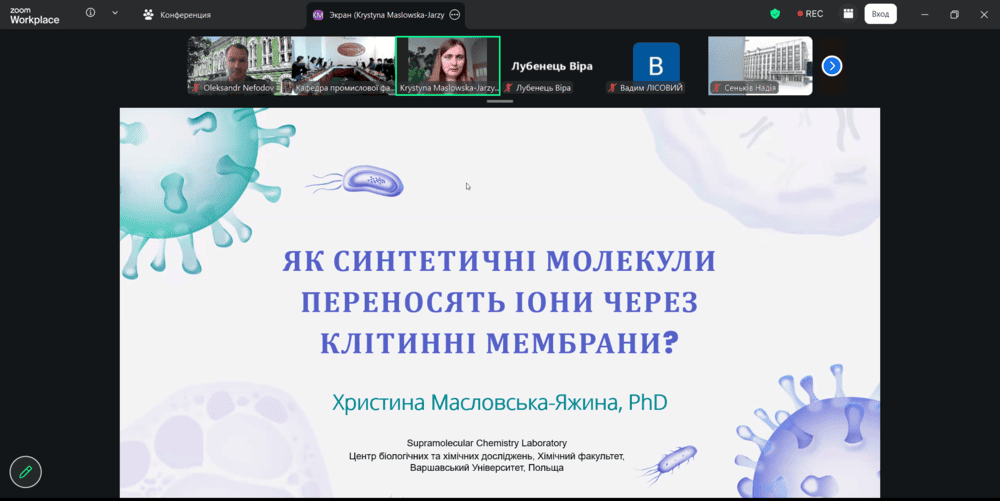The width and height of the screenshot is (1000, 501).
Task: Click the Варшавський Університет, Польща line
Action: point(487,468)
